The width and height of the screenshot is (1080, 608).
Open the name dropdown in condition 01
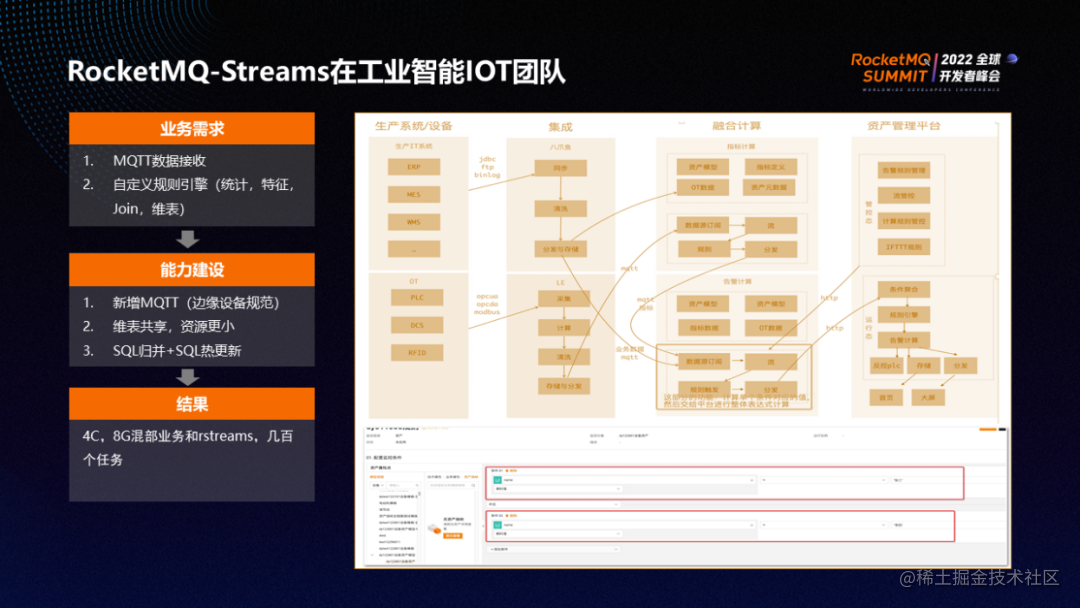627,480
